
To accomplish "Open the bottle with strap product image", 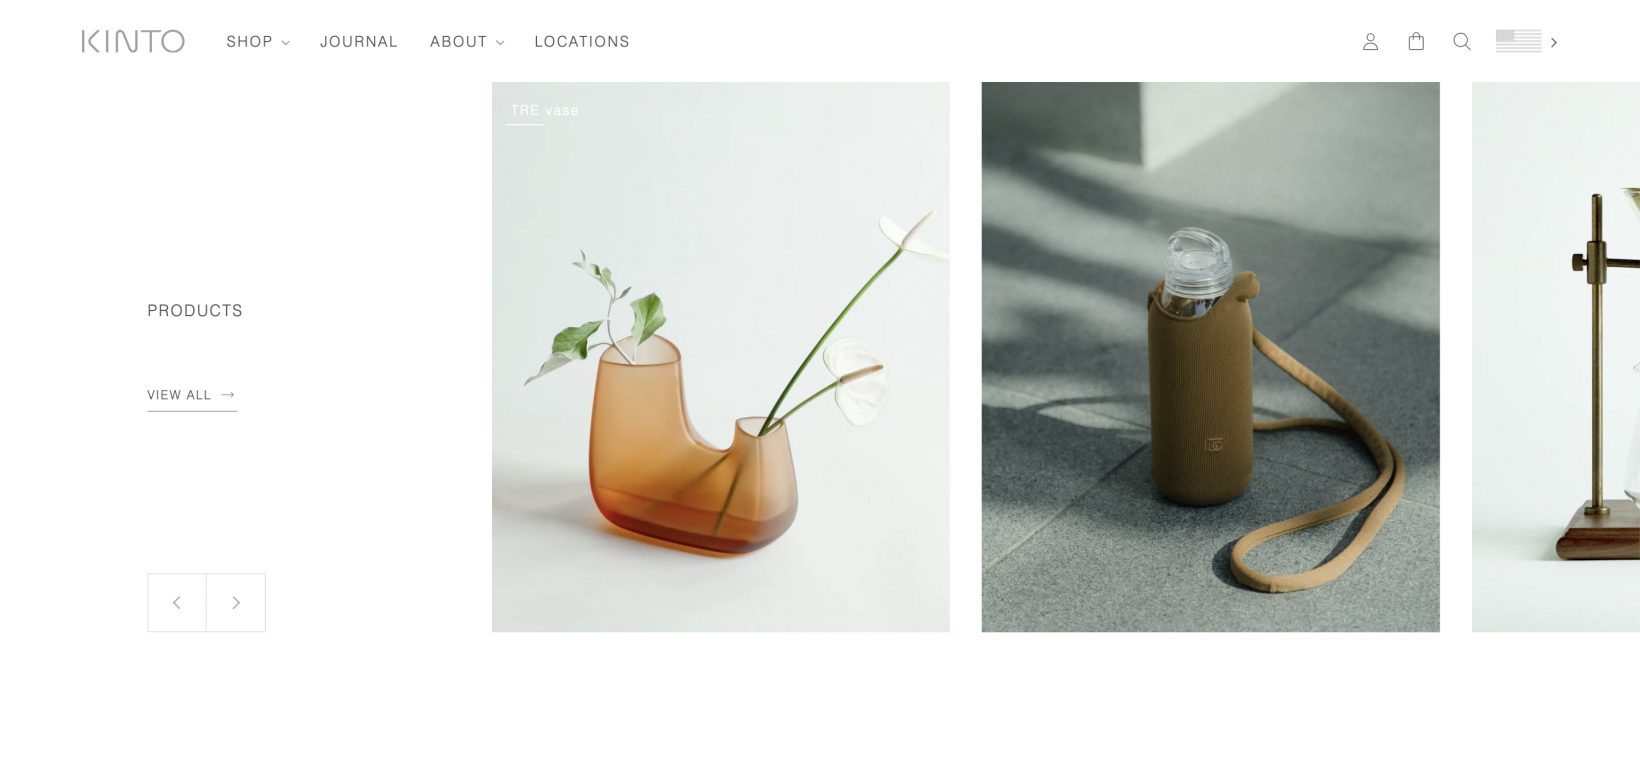I will tap(1211, 357).
